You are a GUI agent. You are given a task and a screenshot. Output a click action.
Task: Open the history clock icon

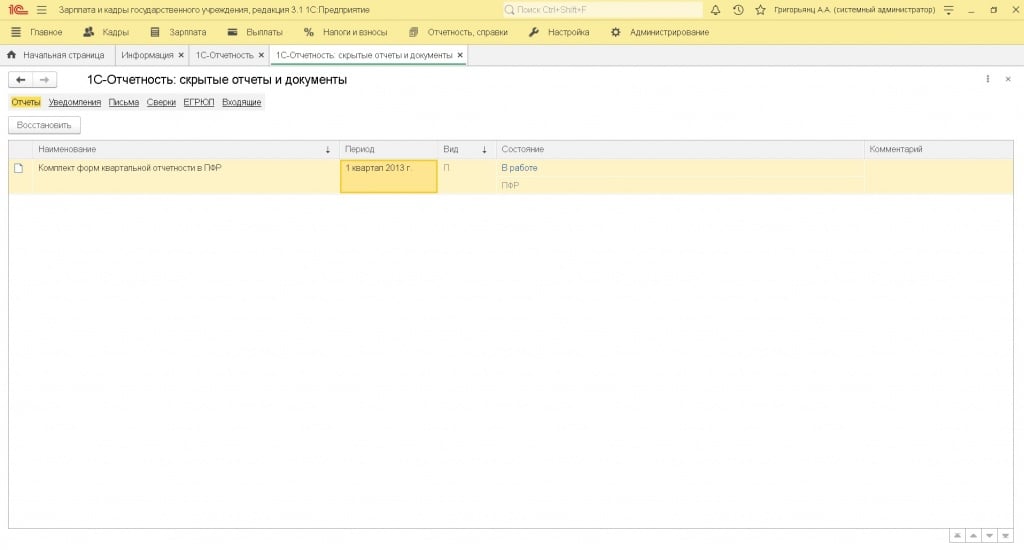738,10
